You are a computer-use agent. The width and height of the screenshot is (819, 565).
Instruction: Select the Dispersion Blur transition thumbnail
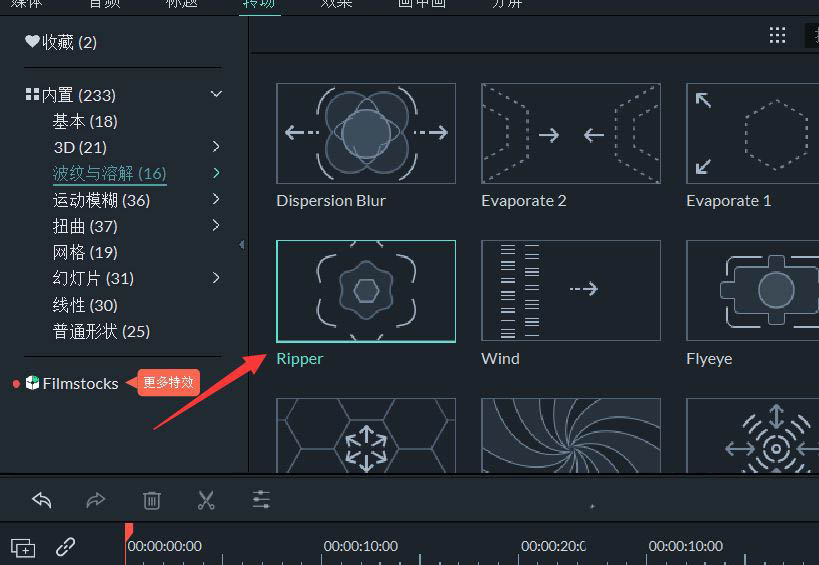[366, 132]
